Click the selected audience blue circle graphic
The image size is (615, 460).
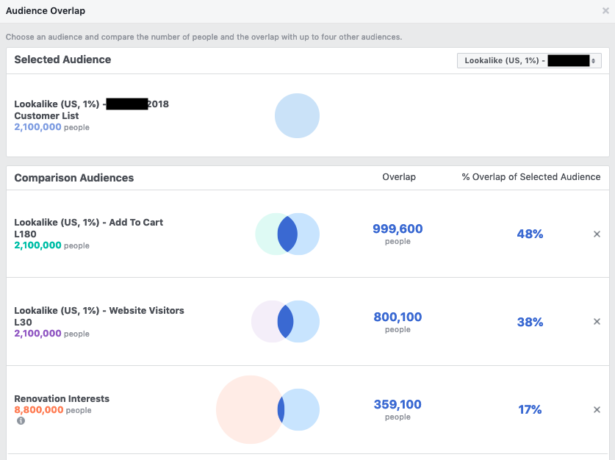(297, 116)
